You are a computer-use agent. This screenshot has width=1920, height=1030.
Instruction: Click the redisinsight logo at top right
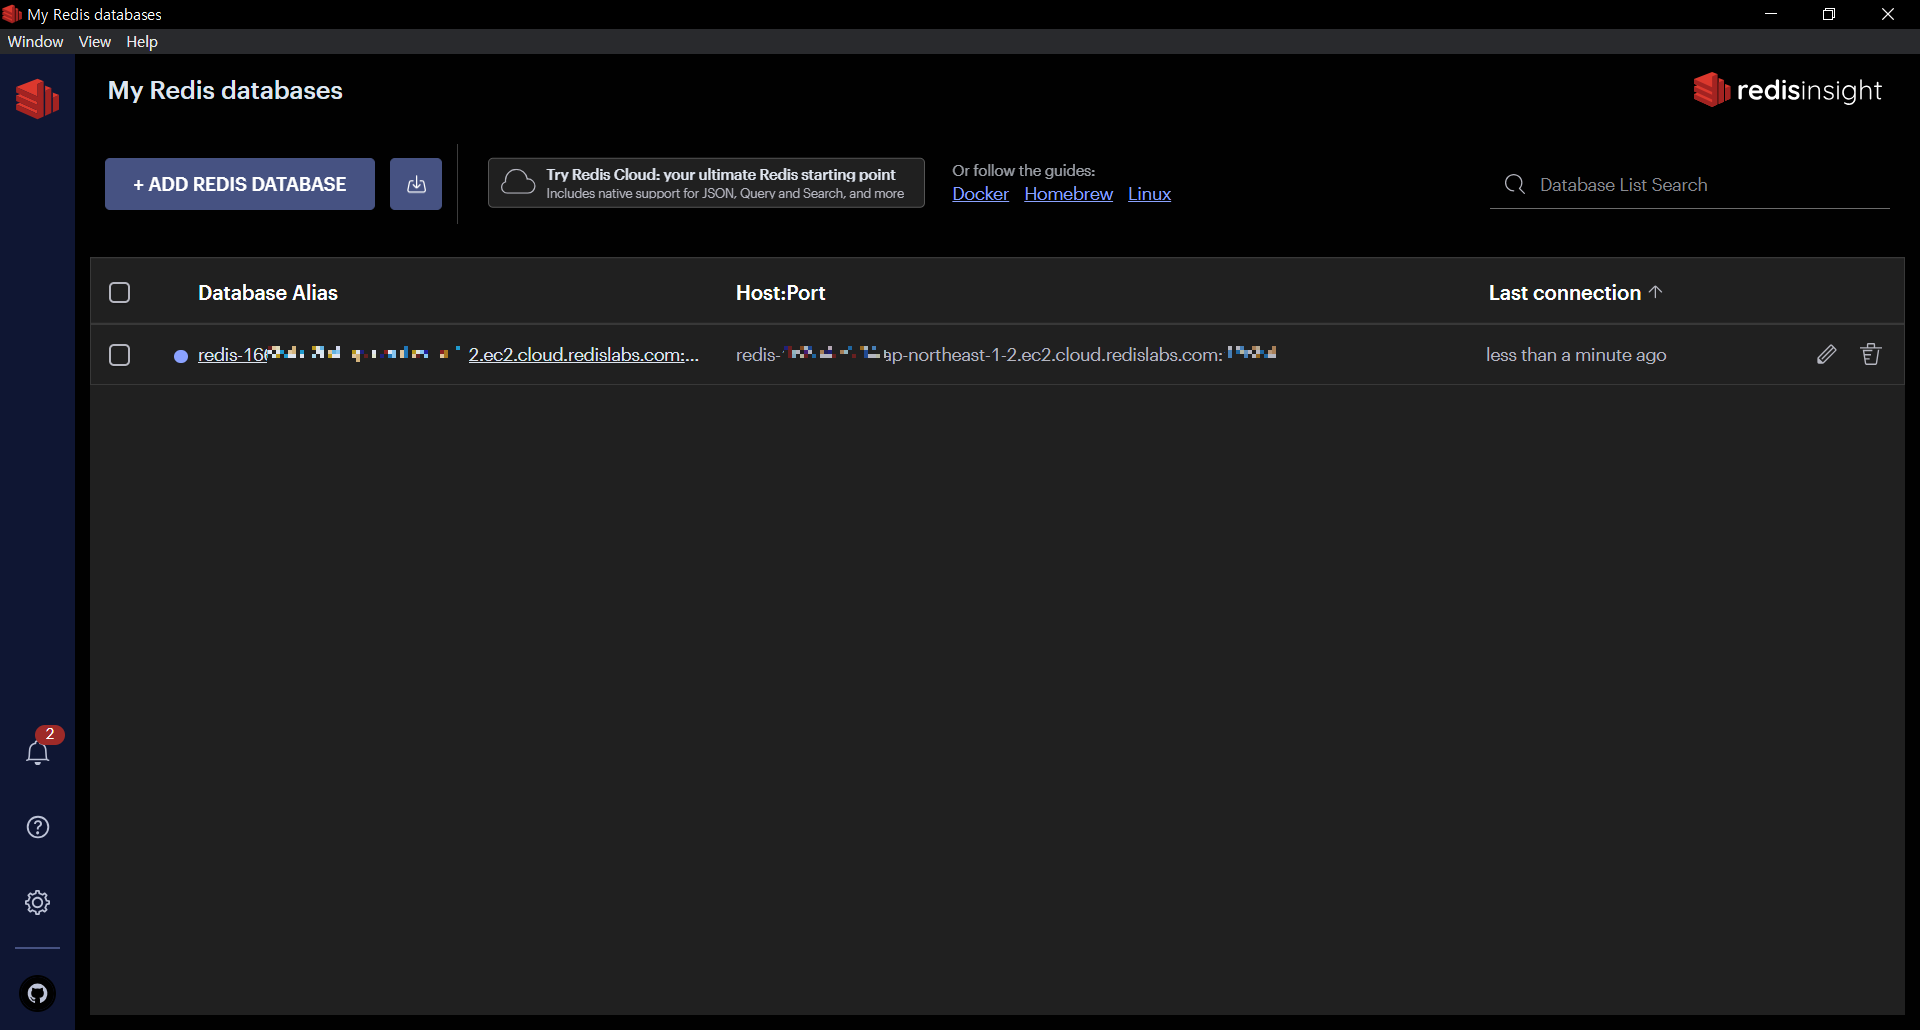click(1787, 90)
